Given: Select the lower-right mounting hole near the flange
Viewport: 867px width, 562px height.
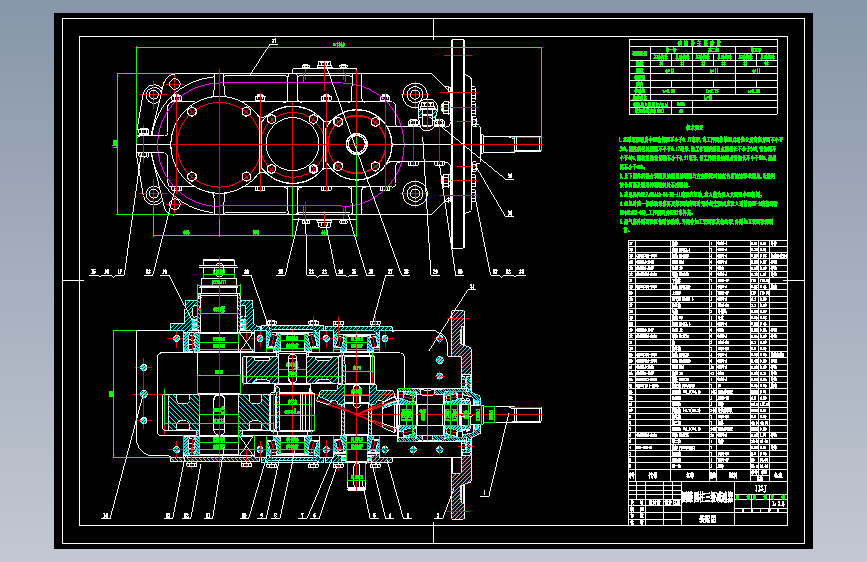Looking at the screenshot, I should point(414,194).
